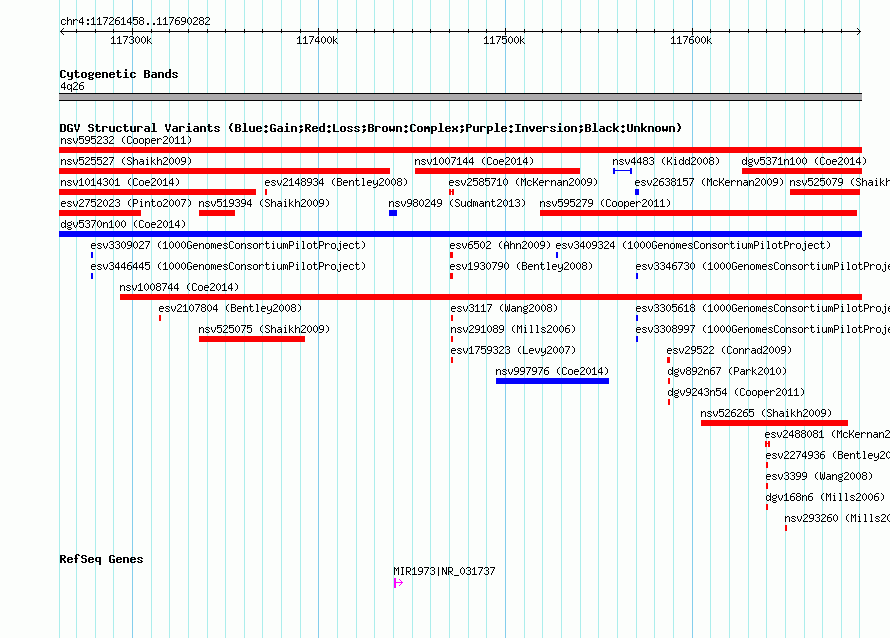Click the 117600k ruler position label
This screenshot has width=890, height=638.
coord(691,40)
